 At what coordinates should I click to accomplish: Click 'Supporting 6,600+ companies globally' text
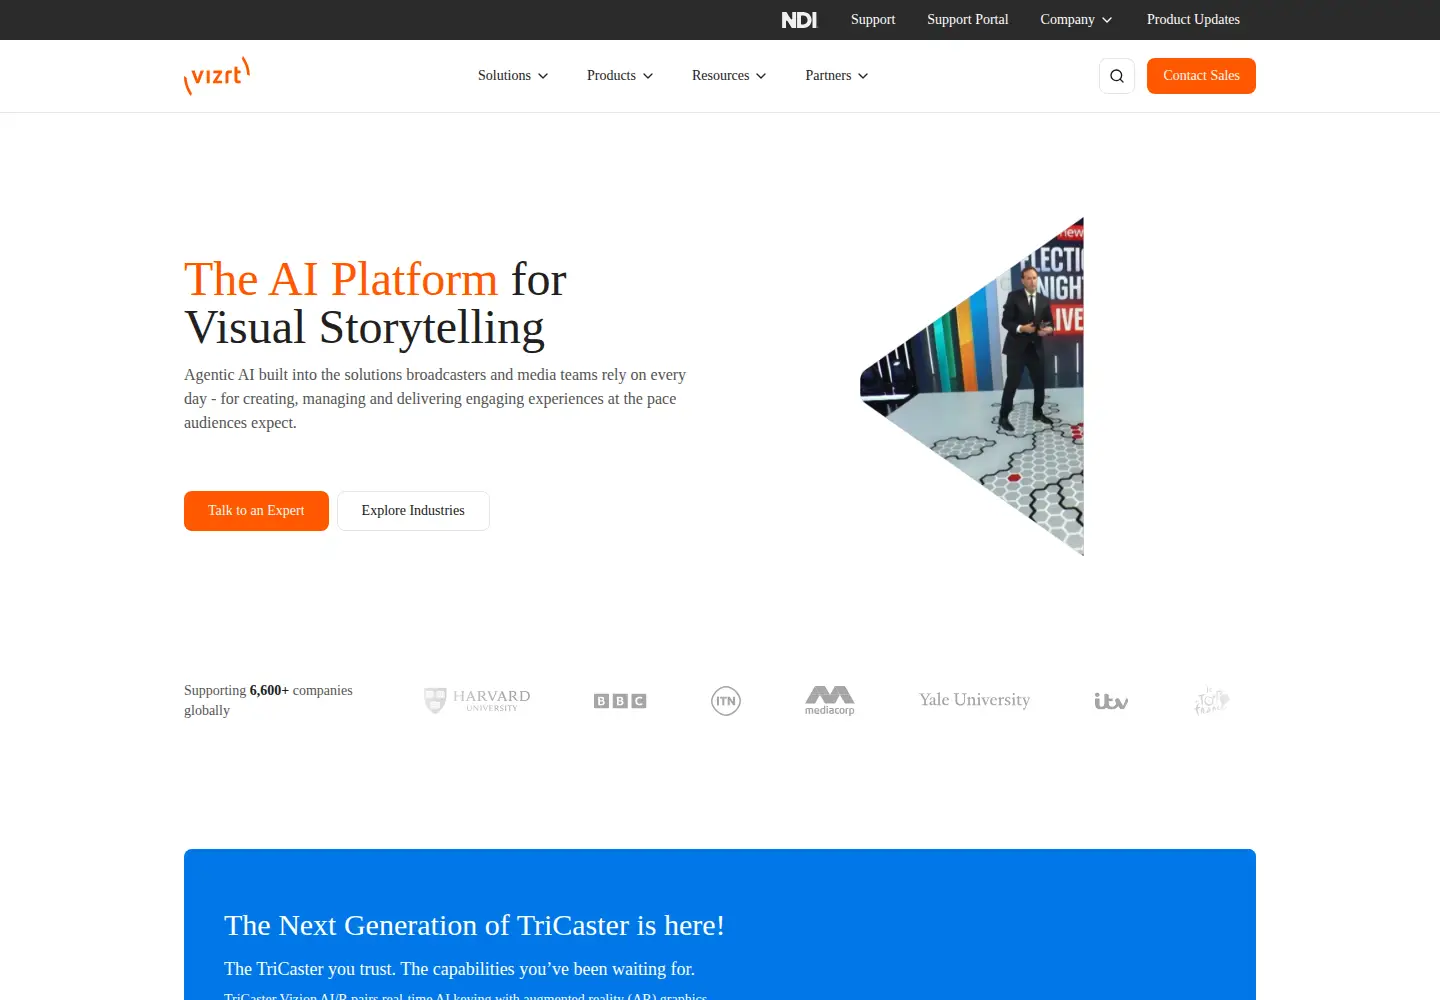[x=268, y=700]
